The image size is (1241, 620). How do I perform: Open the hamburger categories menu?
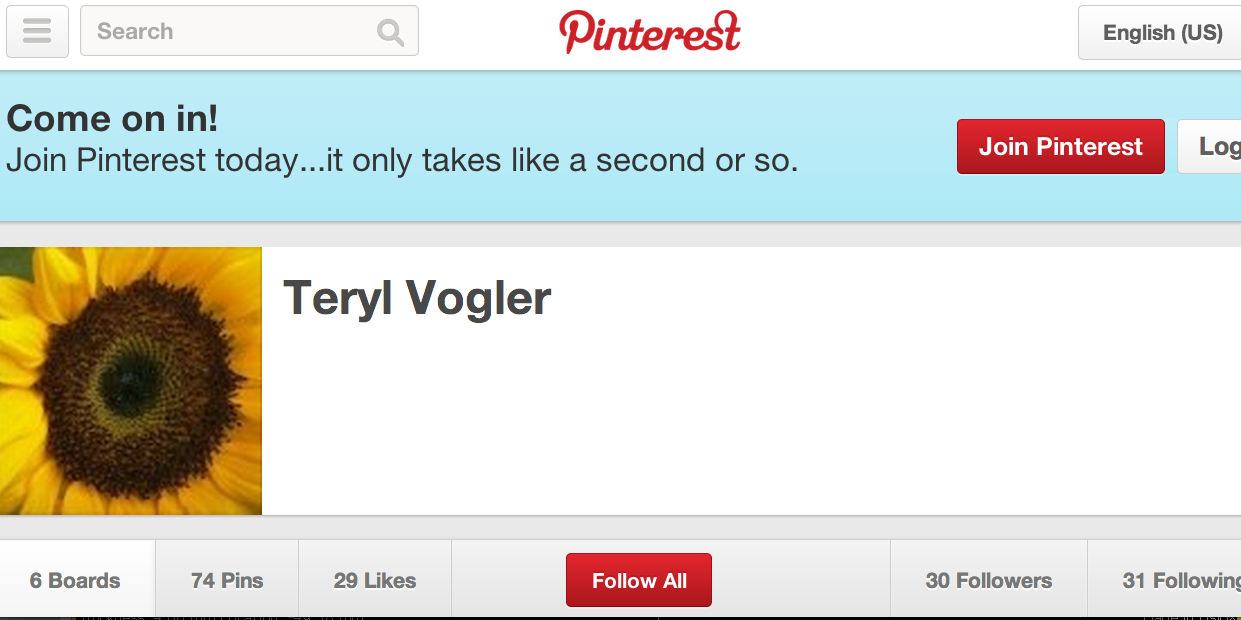pos(38,31)
